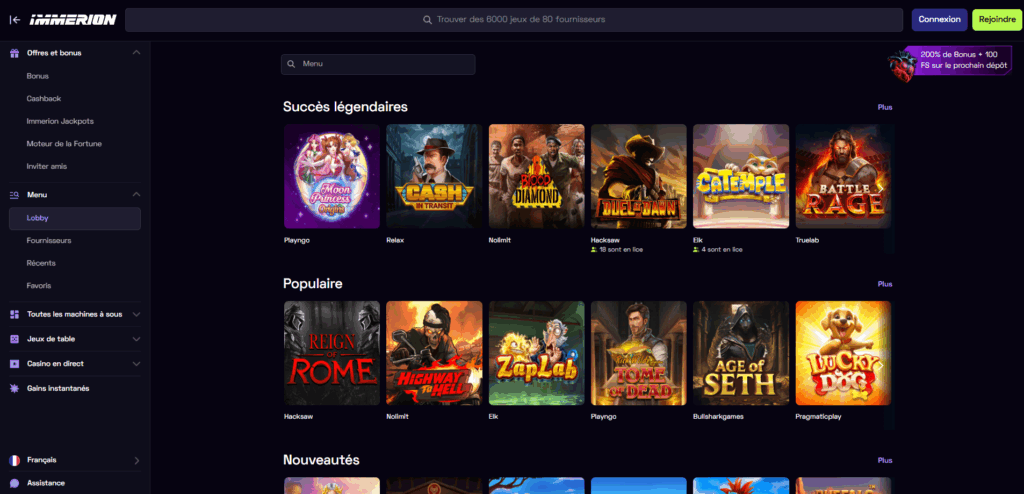Click the gift icon beside Offres et bonus
Image resolution: width=1024 pixels, height=494 pixels.
click(14, 53)
